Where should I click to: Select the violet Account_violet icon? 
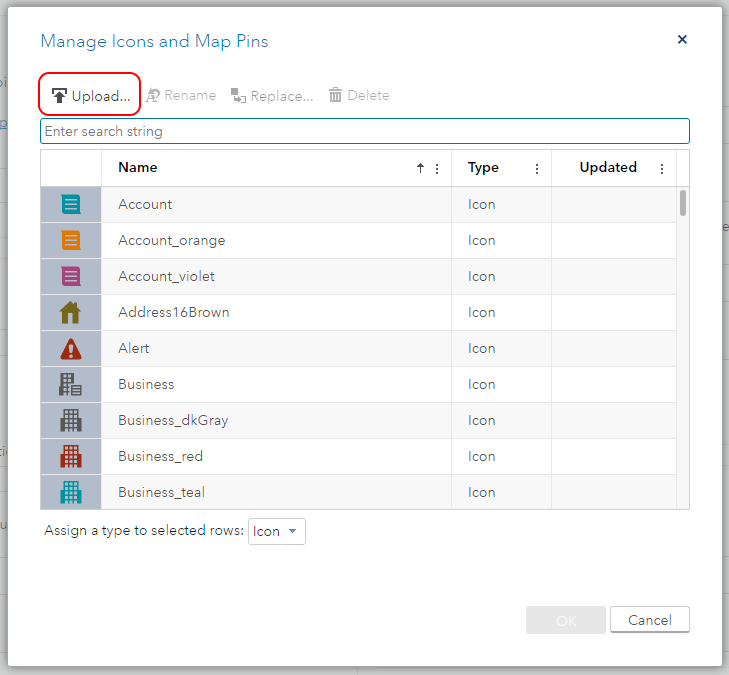click(71, 277)
